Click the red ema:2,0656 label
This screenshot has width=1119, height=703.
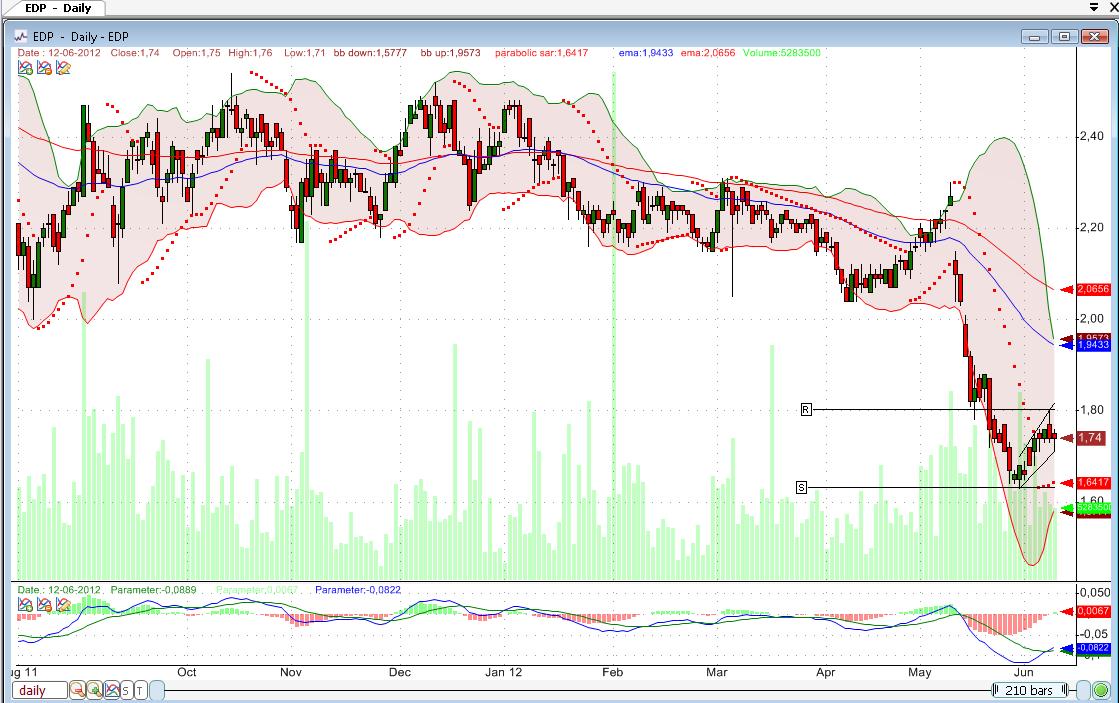coord(708,53)
